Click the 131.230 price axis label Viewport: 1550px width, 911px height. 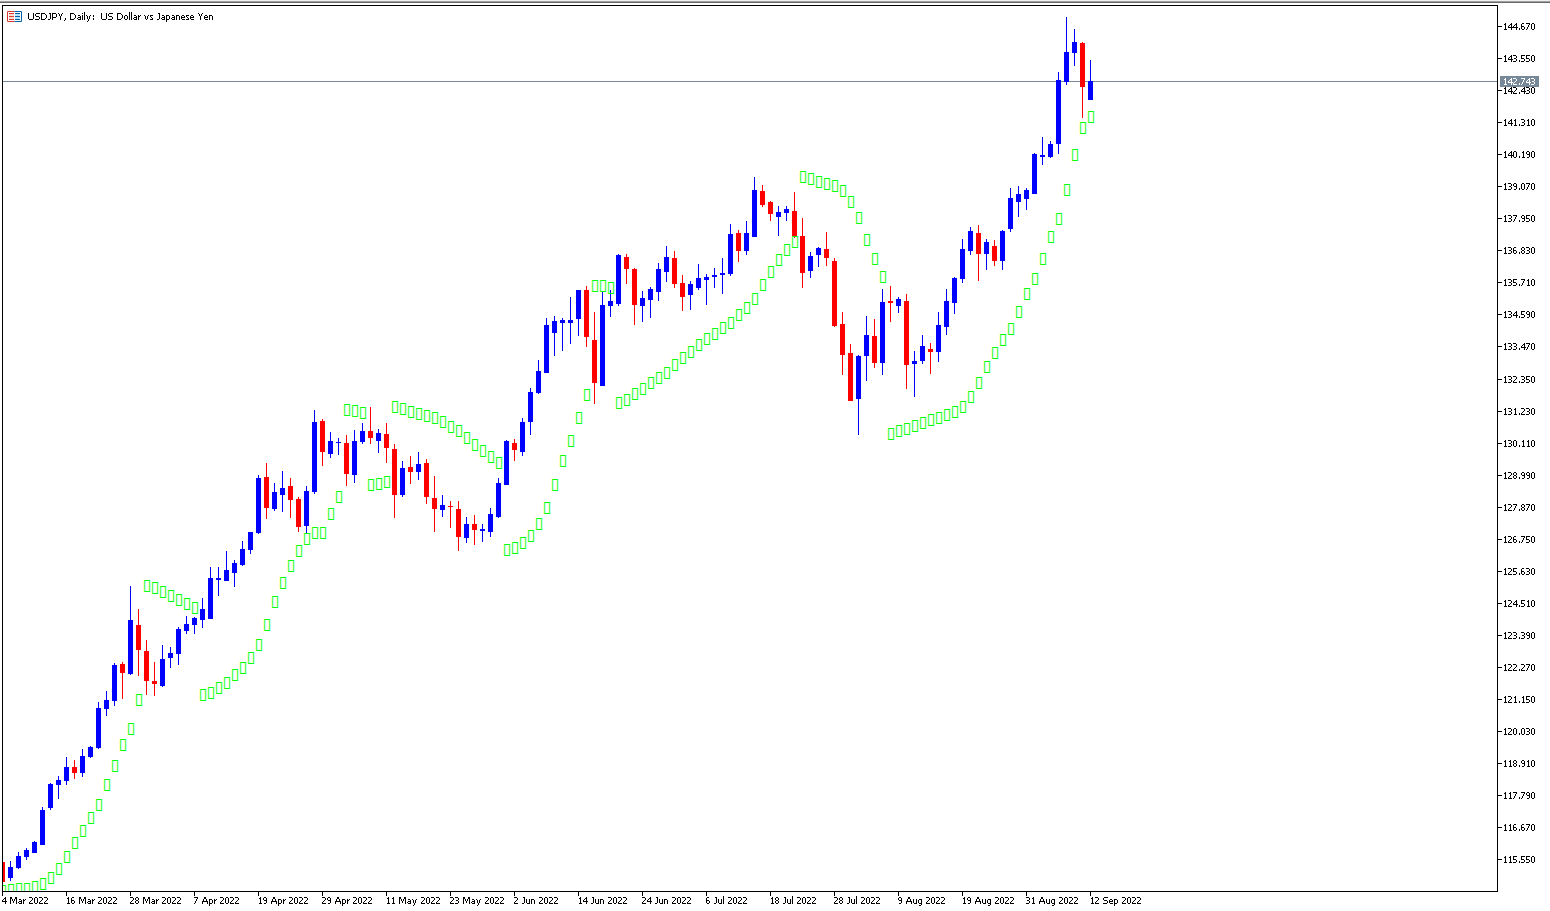tap(1519, 411)
